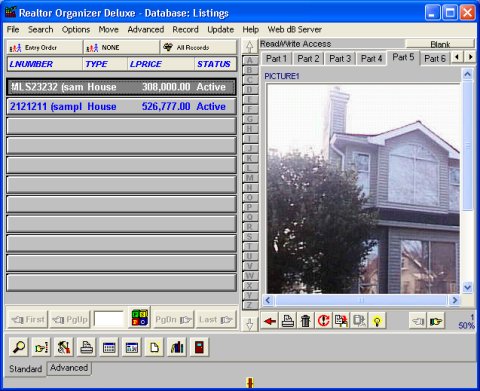The image size is (480, 391).
Task: Select the Standard toolbar tab
Action: [x=26, y=369]
